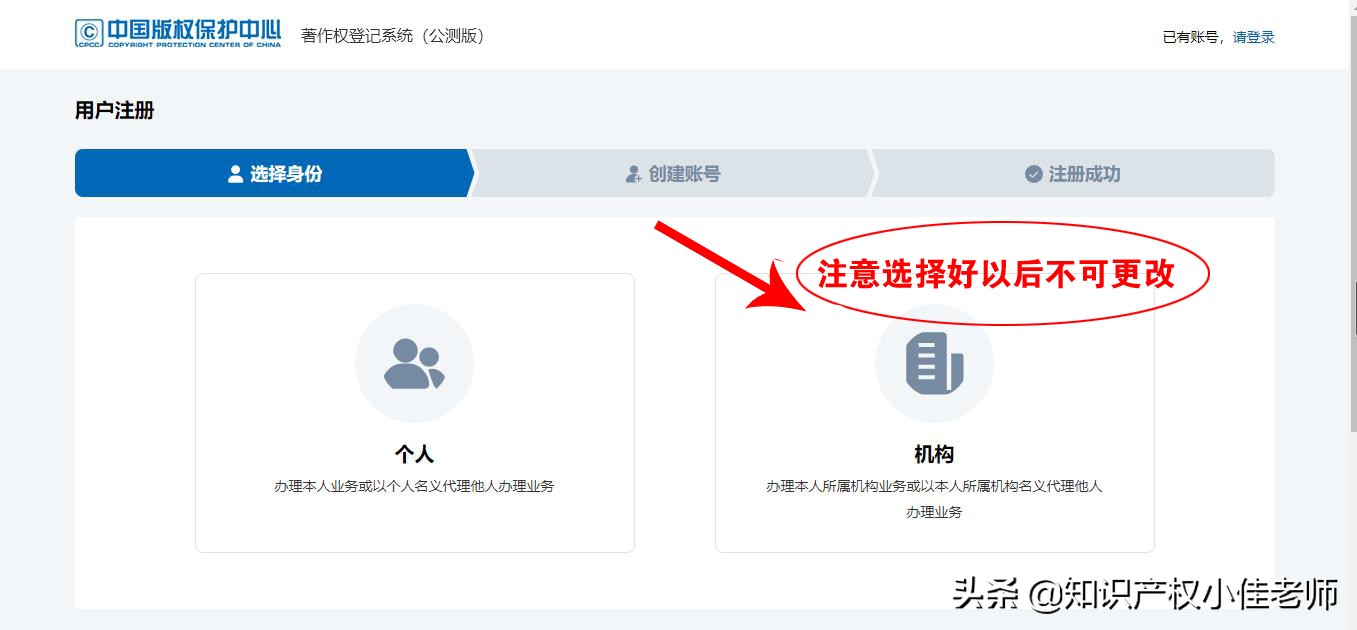Click the person icon in 选择身份 step
The image size is (1357, 630).
(x=234, y=172)
